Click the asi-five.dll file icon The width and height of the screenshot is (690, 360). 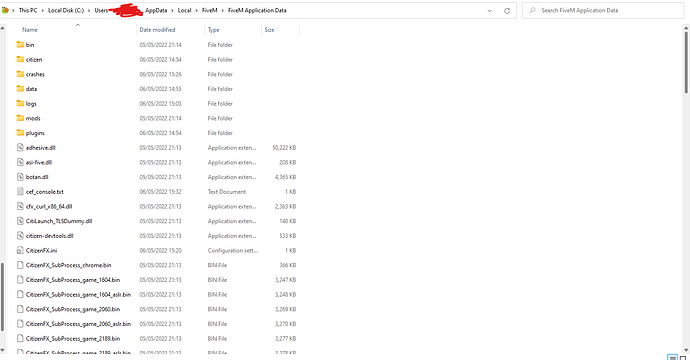click(20, 162)
